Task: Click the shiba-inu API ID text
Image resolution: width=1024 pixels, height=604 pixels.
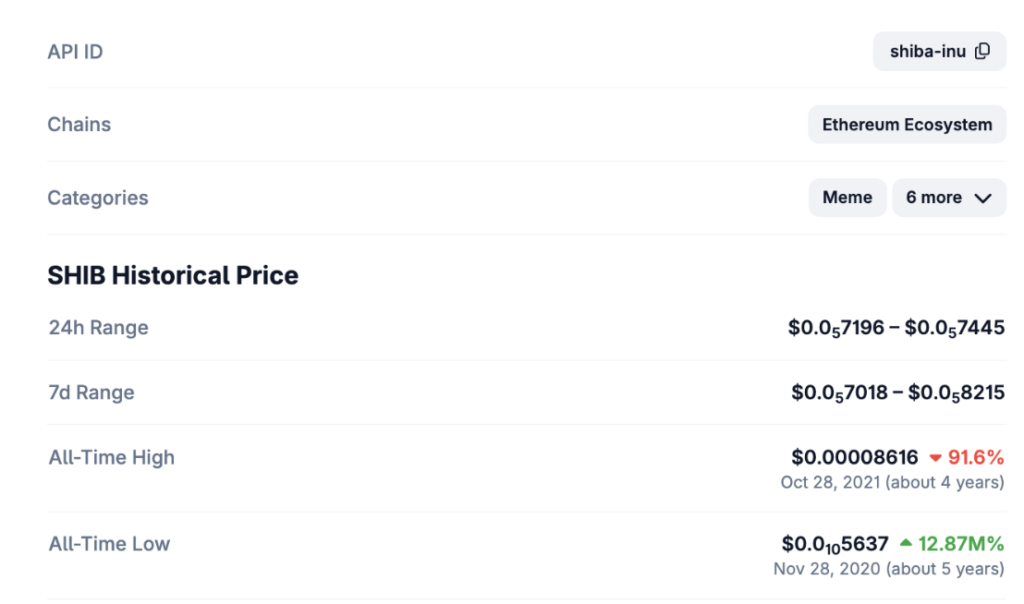Action: coord(927,51)
